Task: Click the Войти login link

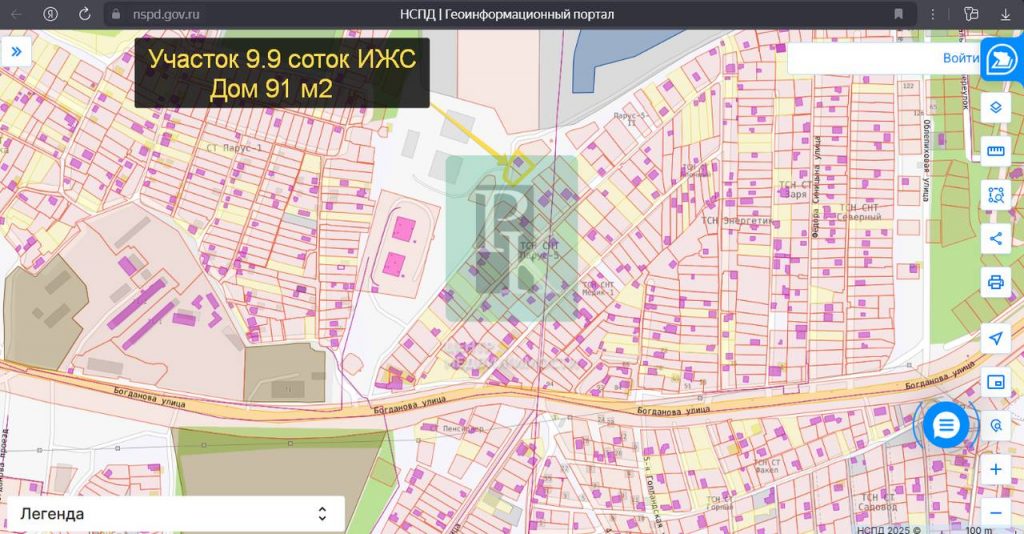Action: (960, 58)
